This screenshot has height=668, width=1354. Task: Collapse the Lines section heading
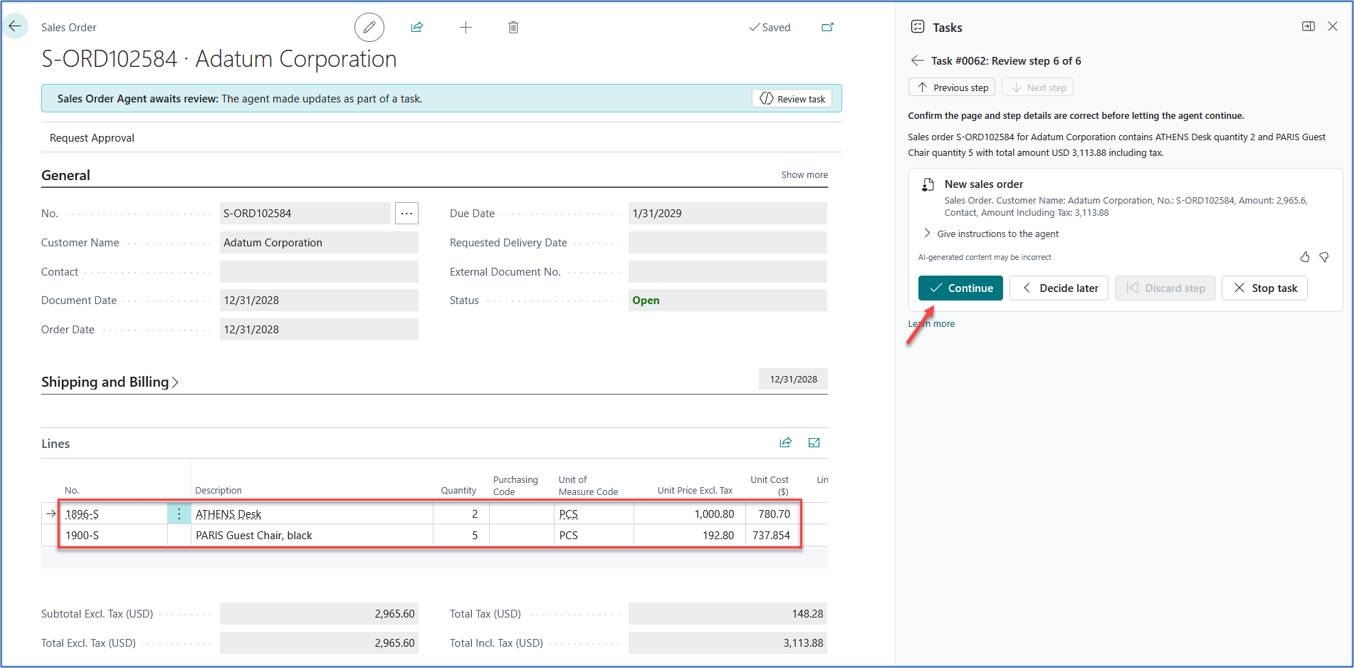pyautogui.click(x=56, y=444)
